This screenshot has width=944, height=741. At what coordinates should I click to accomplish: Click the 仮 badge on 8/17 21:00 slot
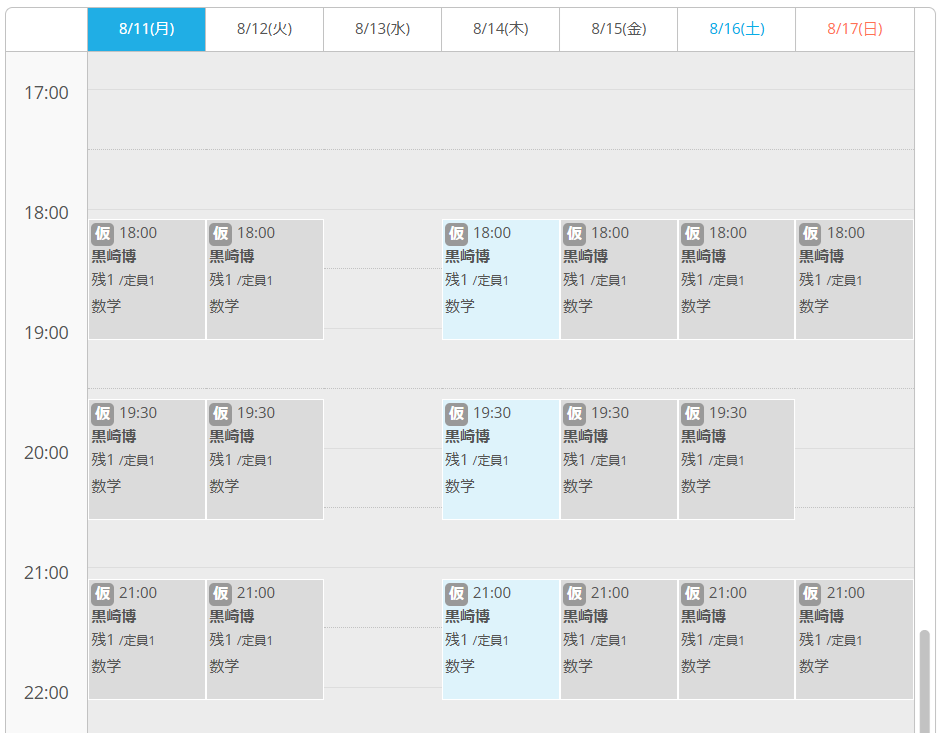coord(810,594)
